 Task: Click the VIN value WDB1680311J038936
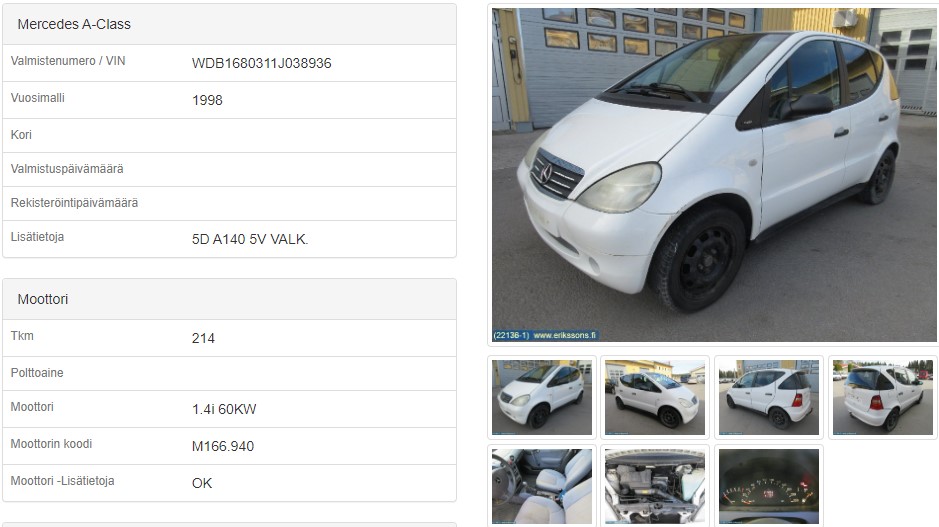pyautogui.click(x=261, y=63)
